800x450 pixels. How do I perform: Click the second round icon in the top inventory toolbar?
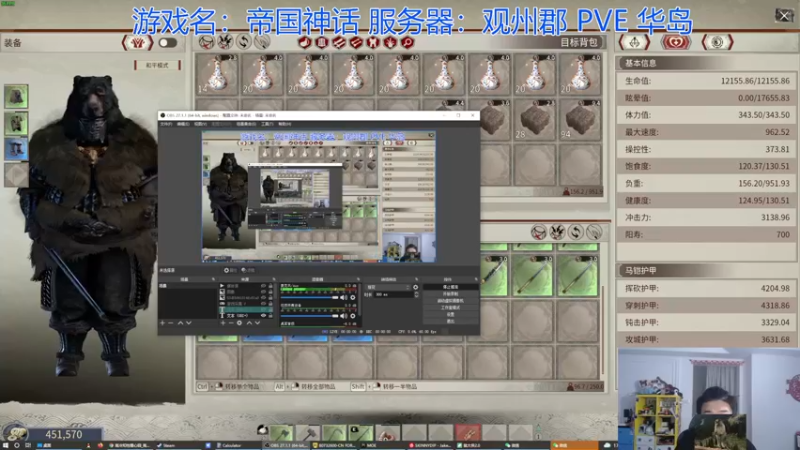[225, 42]
